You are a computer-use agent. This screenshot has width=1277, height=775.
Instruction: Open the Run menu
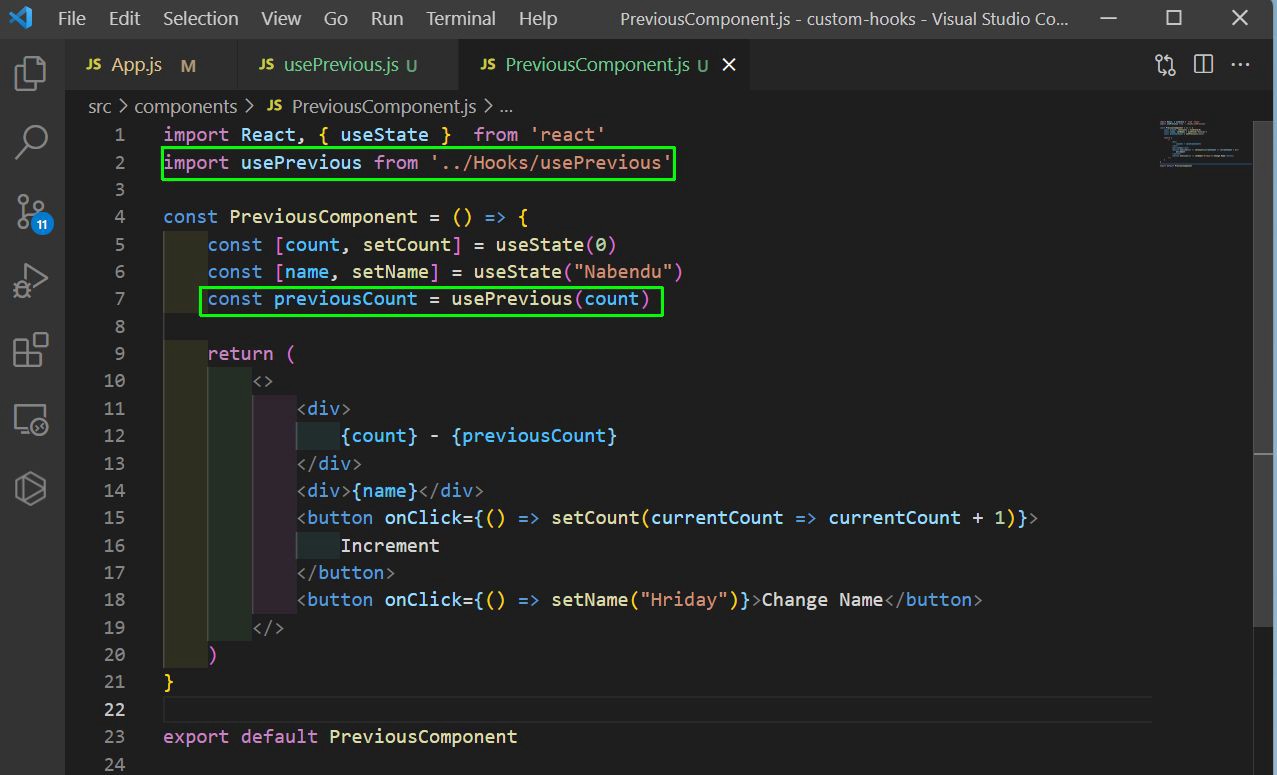coord(387,18)
